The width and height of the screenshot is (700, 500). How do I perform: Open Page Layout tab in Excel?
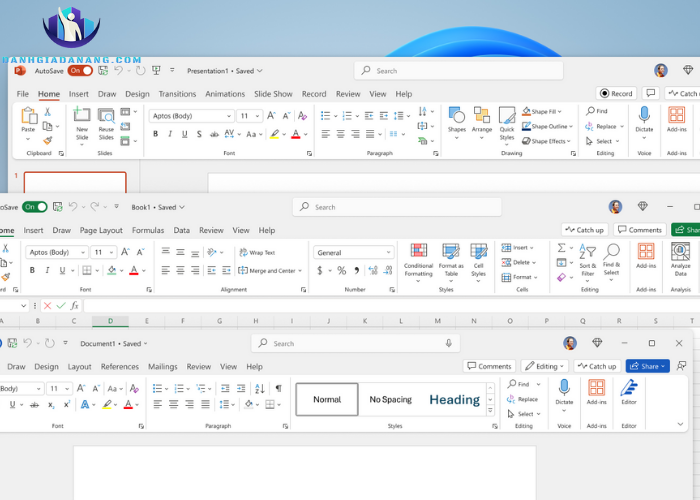(x=101, y=230)
